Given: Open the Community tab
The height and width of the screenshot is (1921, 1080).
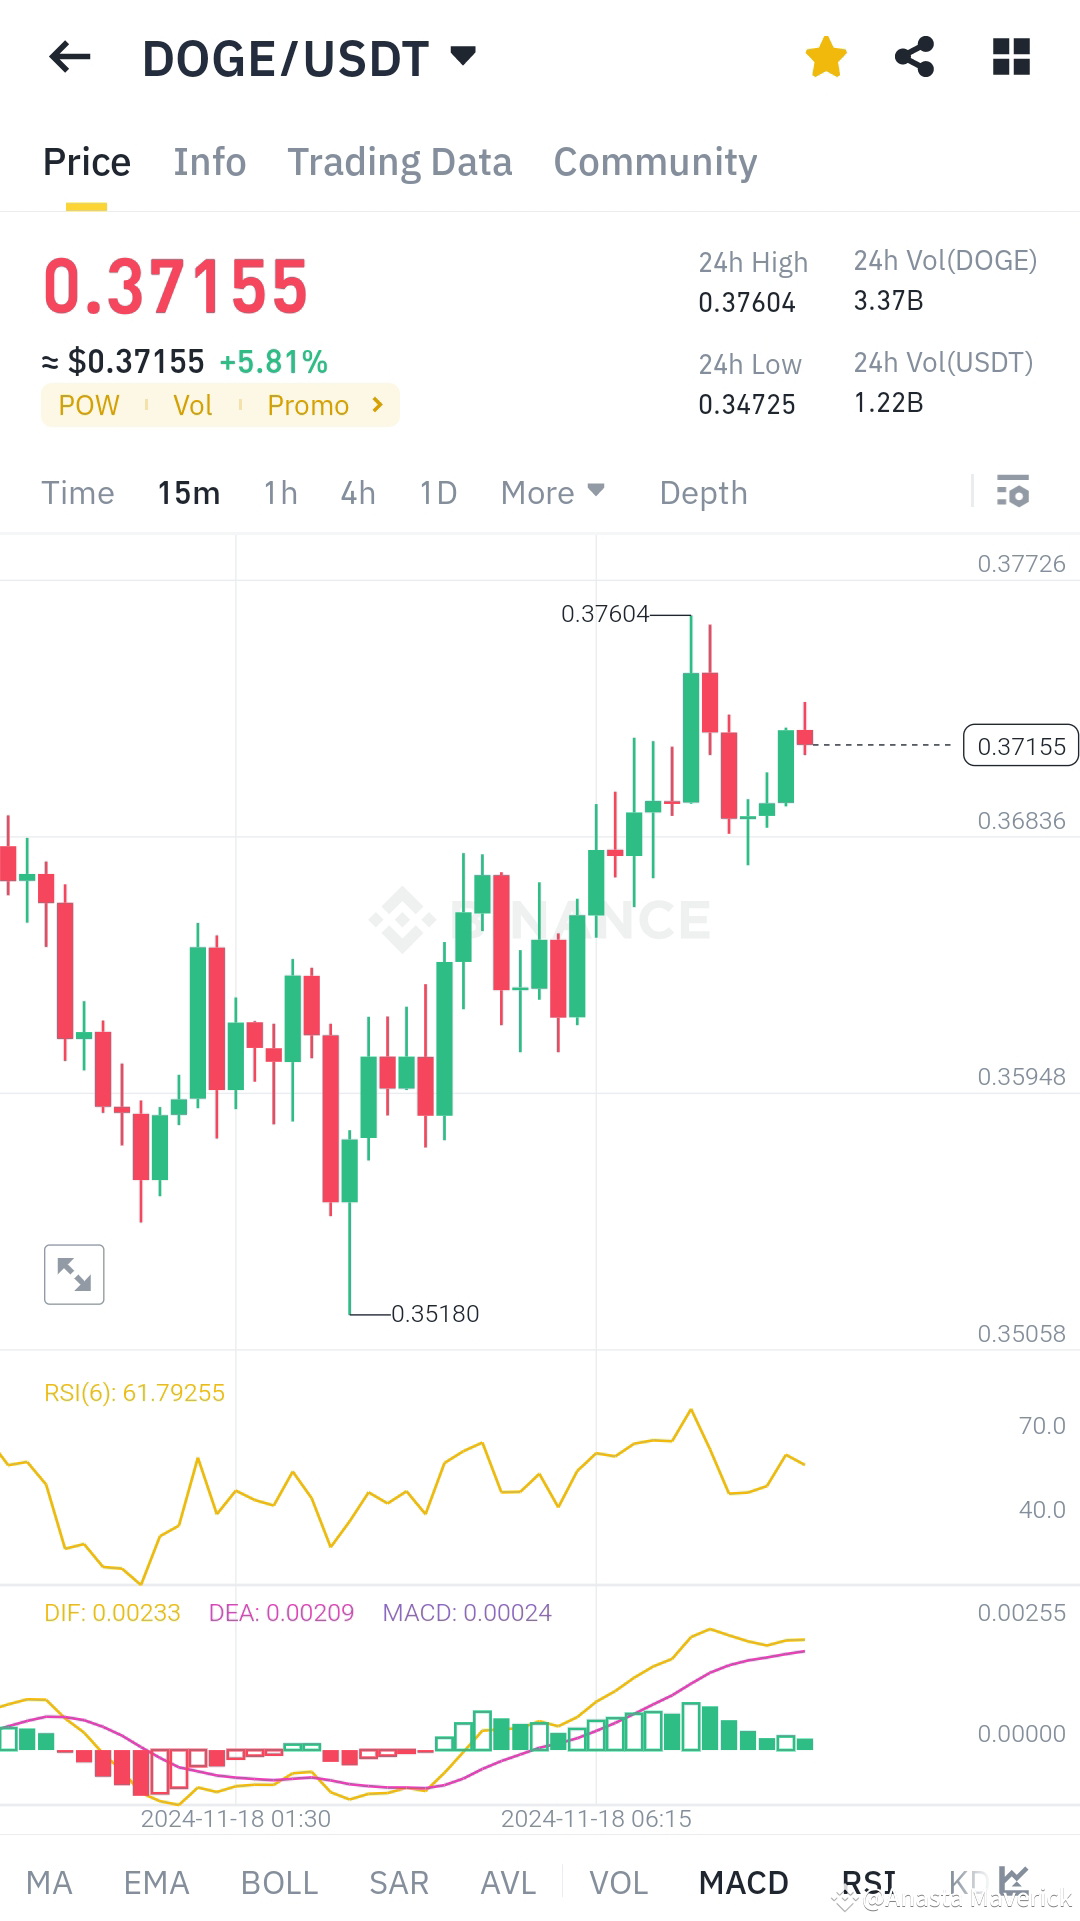Looking at the screenshot, I should 655,161.
